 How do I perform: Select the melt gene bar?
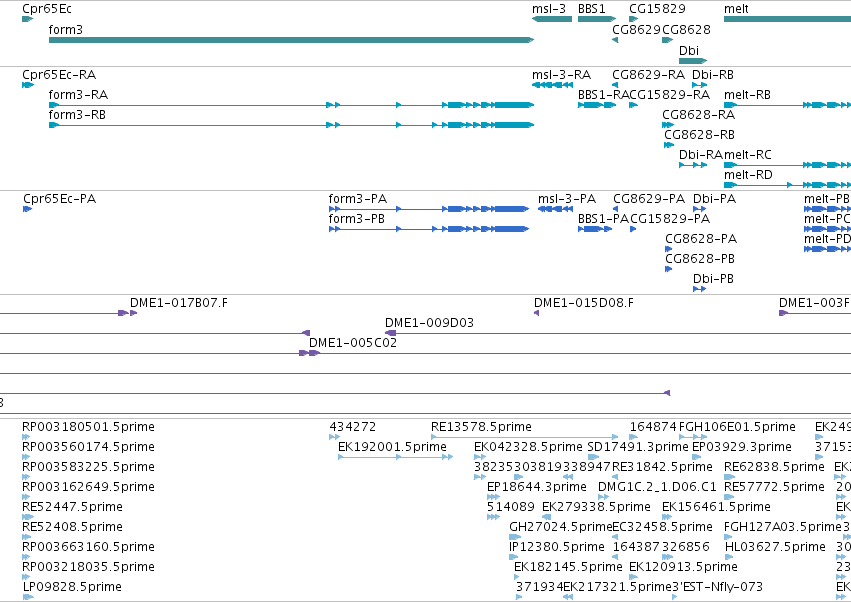click(x=788, y=19)
